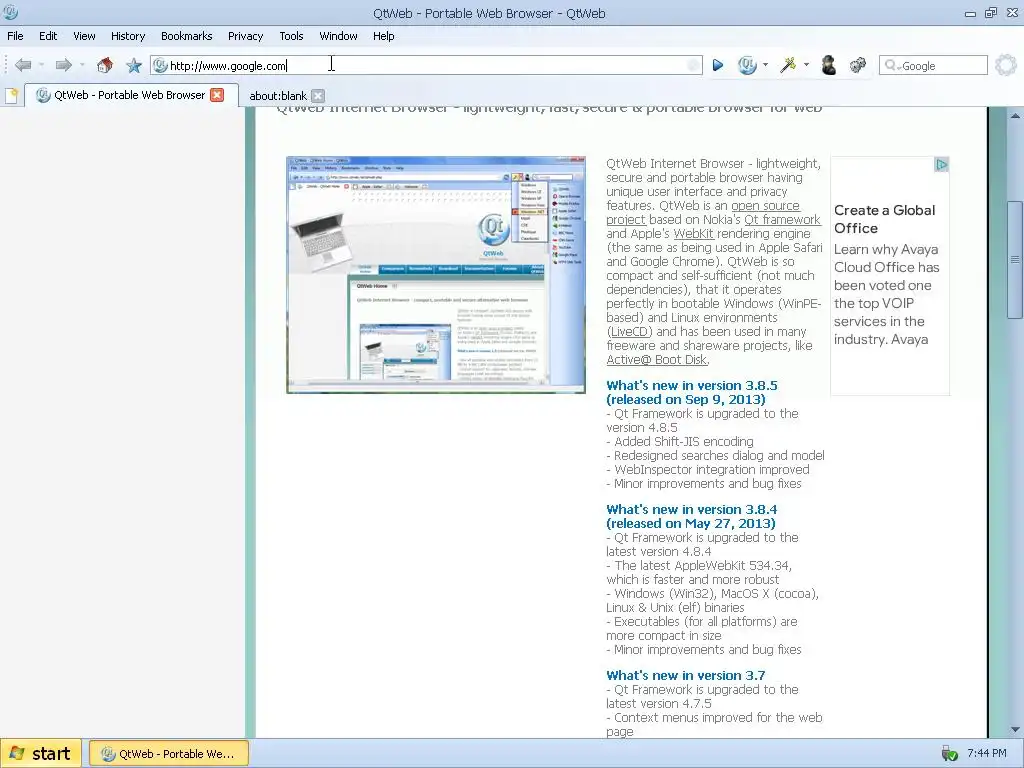Viewport: 1024px width, 768px height.
Task: Open the Windows start button
Action: click(x=41, y=753)
